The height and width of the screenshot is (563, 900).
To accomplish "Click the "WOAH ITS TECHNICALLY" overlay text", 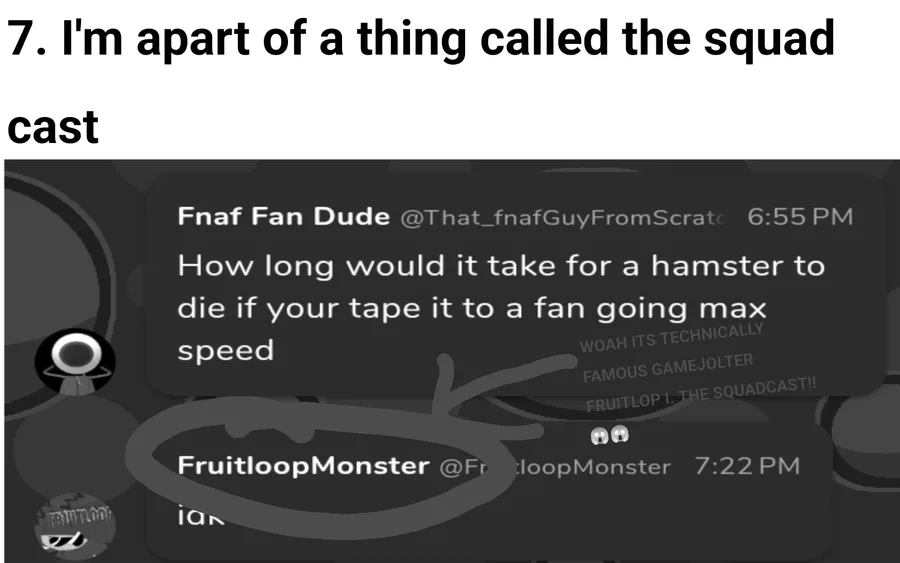I will click(671, 337).
